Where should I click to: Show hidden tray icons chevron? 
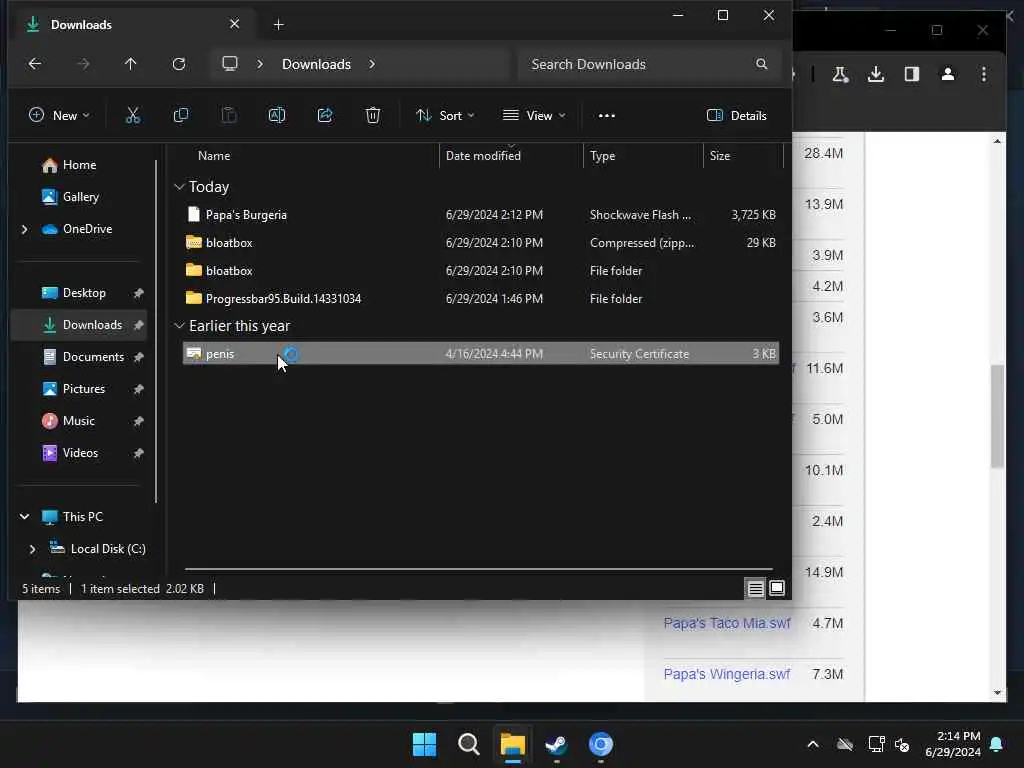coord(813,744)
